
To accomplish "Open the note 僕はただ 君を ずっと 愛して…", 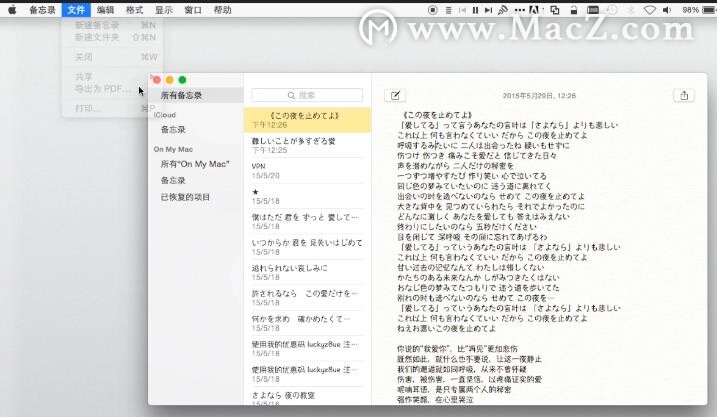I will [307, 221].
